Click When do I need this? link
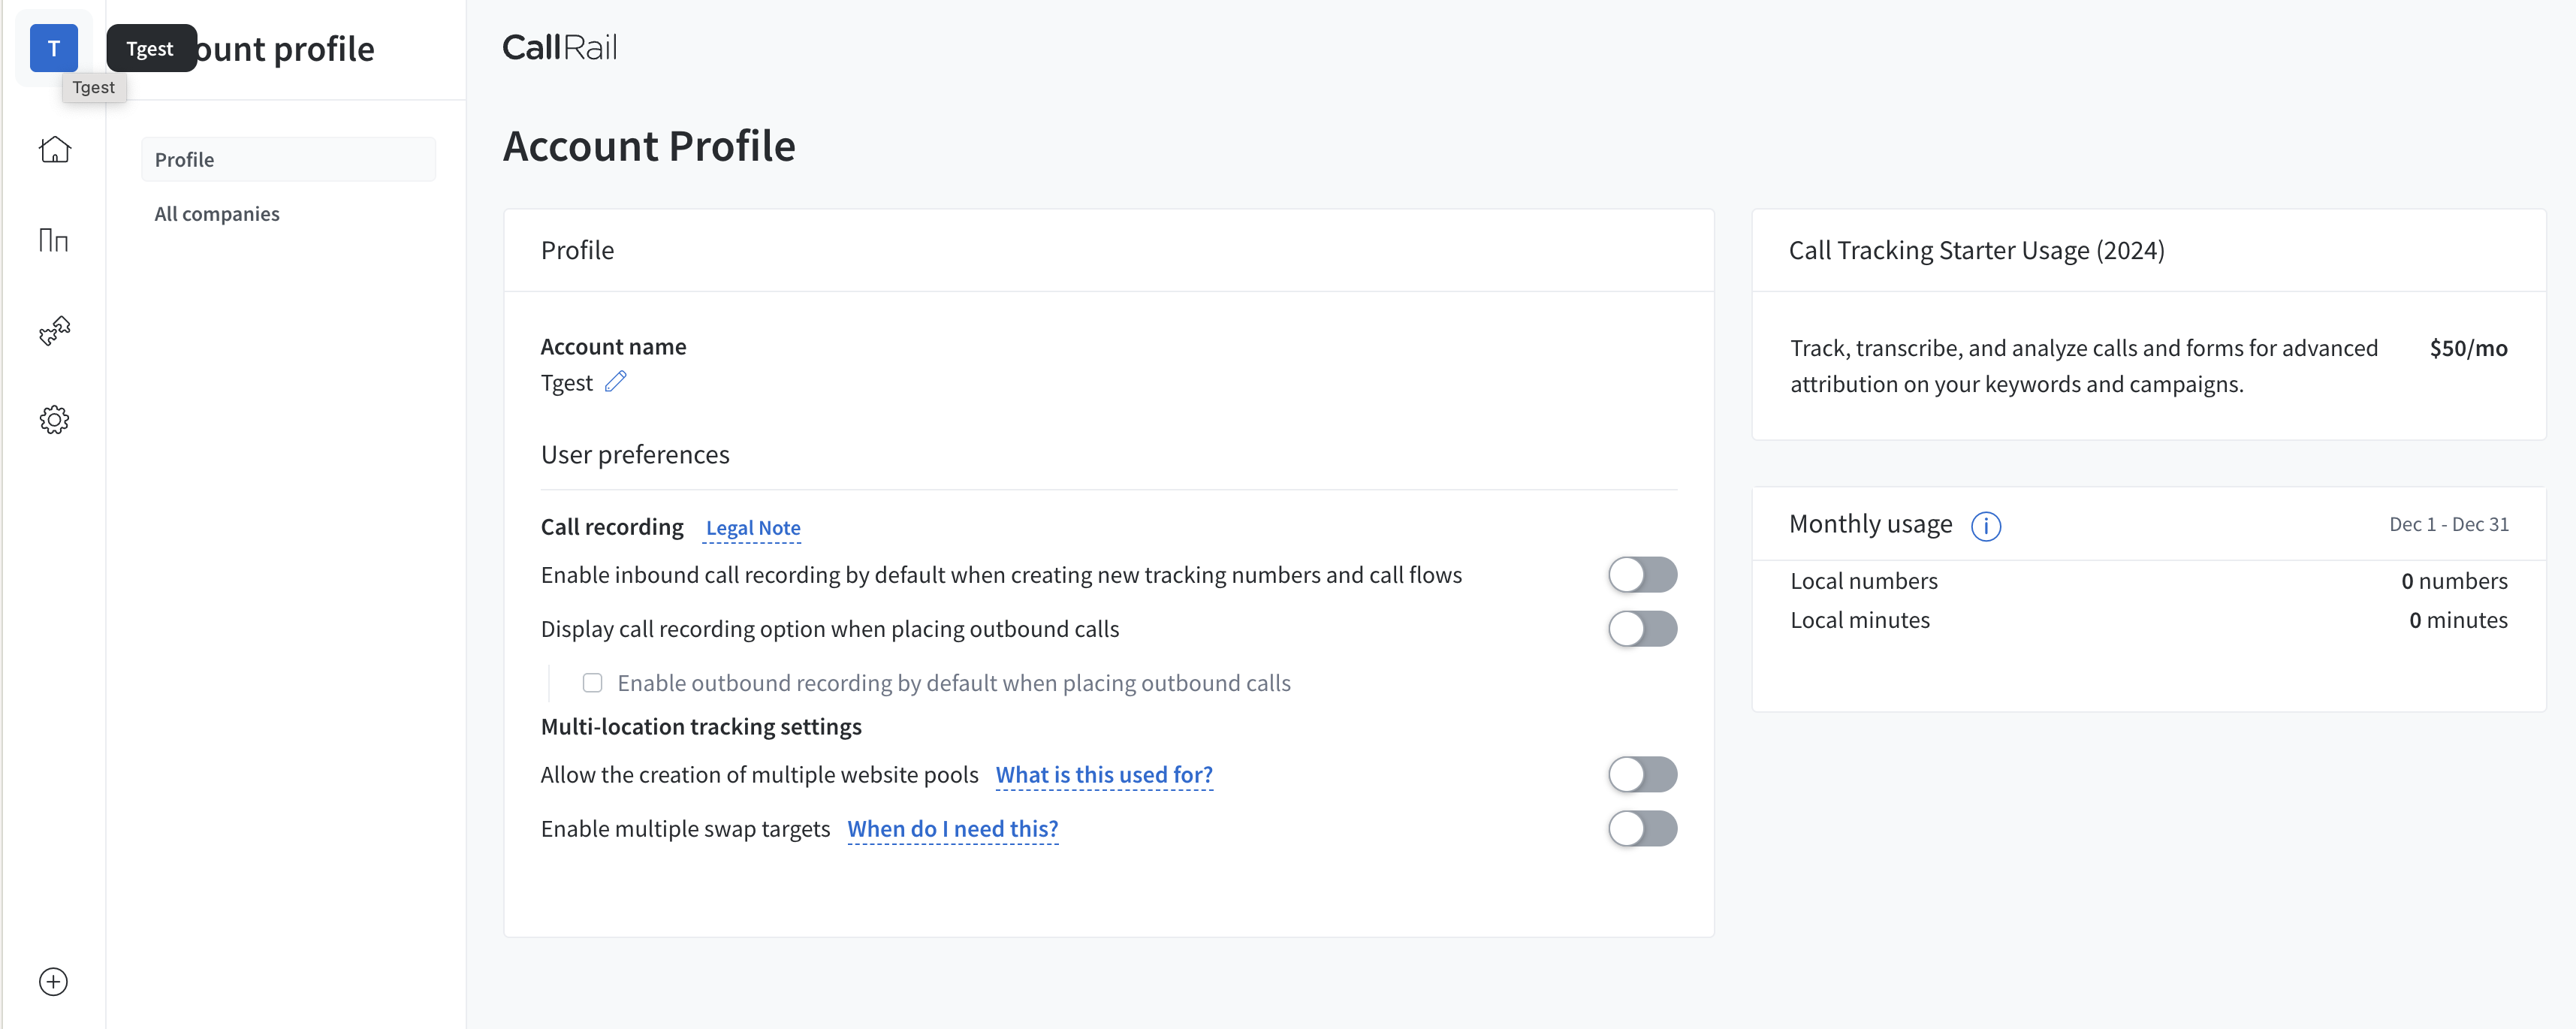2576x1029 pixels. (x=952, y=829)
